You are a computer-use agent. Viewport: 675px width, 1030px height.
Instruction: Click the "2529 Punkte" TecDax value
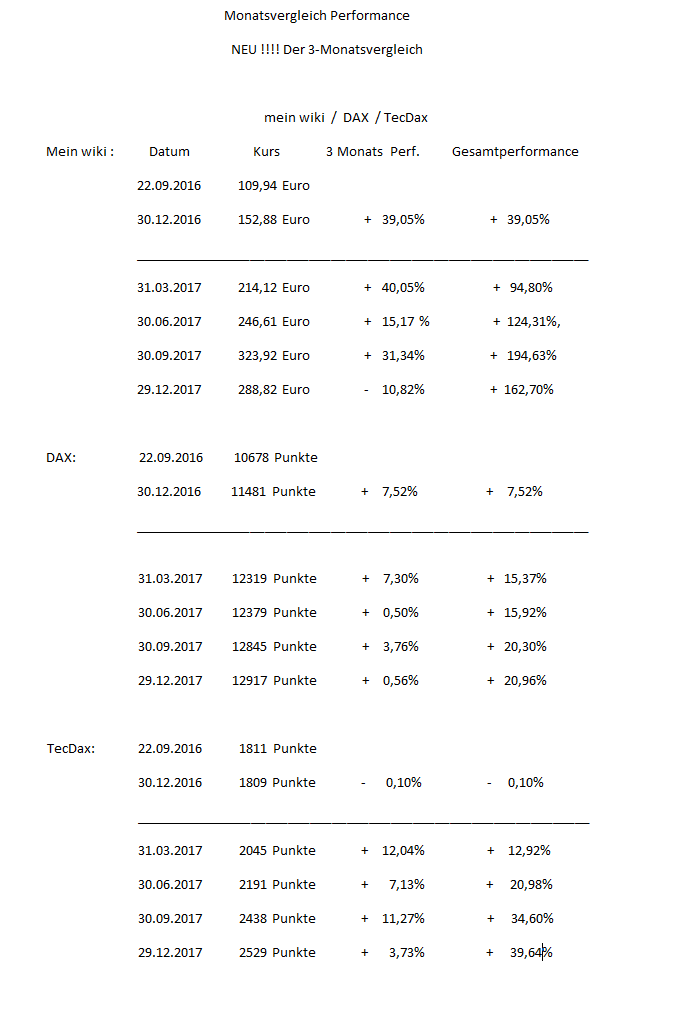[277, 953]
